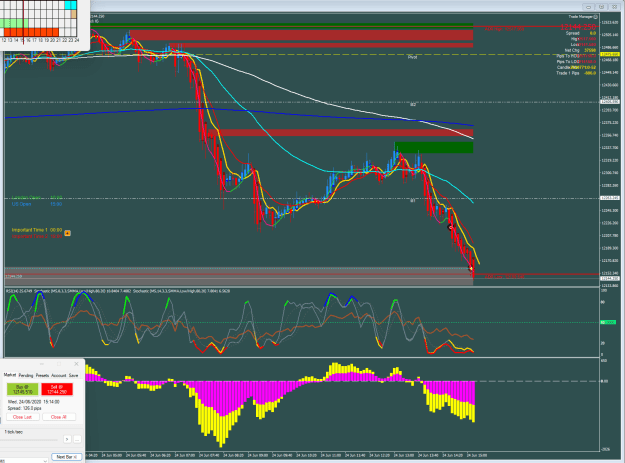Click the green supply zone rectangle
Viewport: 625px width, 463px height.
(434, 147)
